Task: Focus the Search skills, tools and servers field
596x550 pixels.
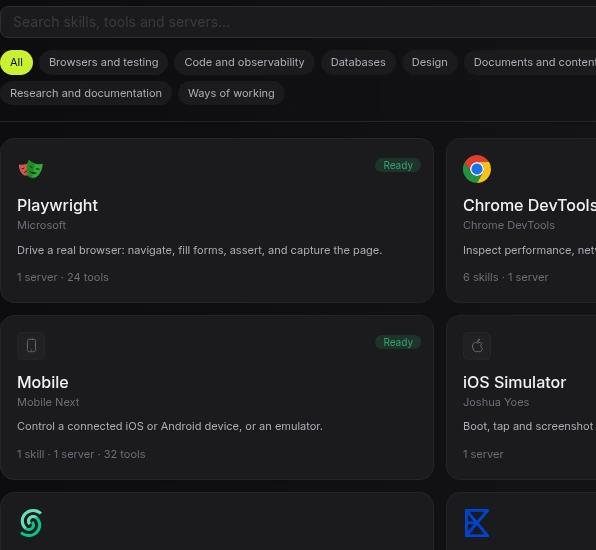Action: click(x=298, y=22)
